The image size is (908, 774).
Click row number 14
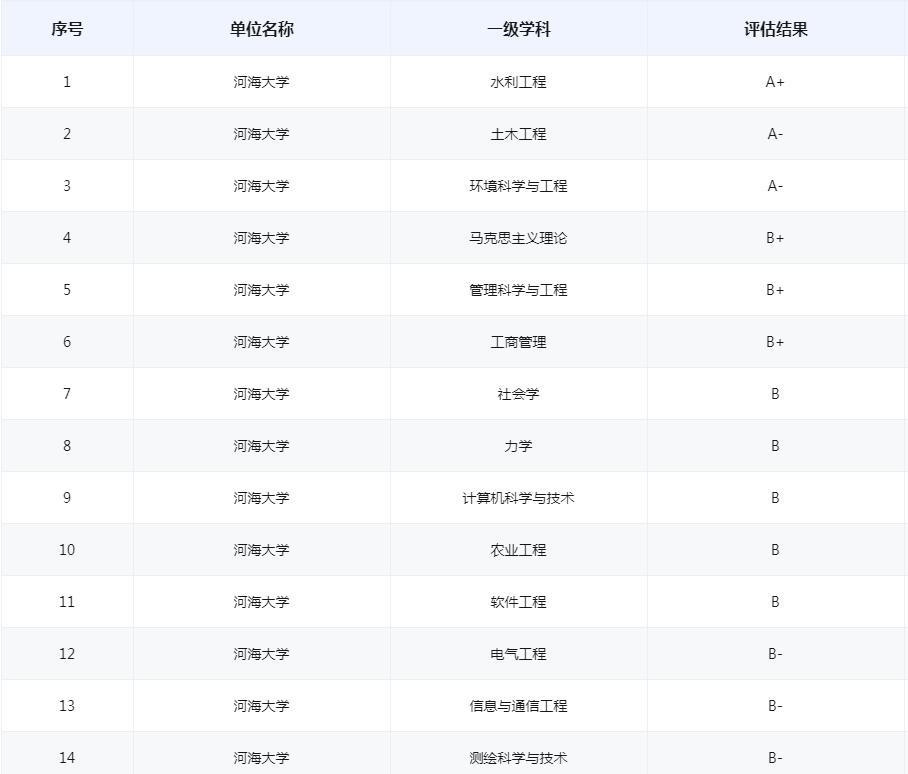pos(67,758)
